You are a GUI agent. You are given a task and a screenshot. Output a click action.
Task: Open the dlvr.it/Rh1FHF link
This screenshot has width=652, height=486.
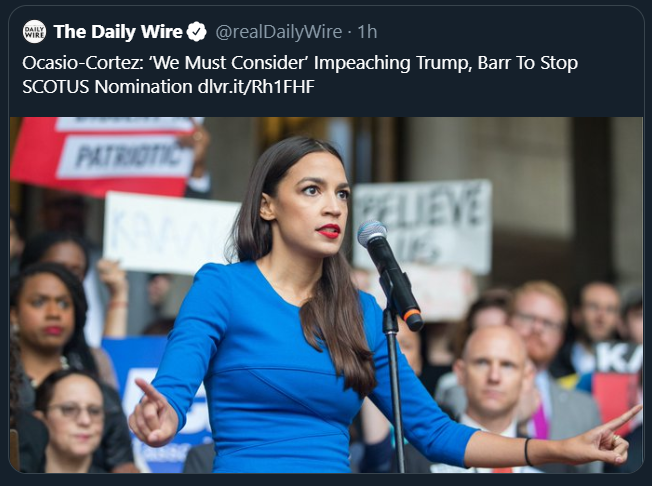(256, 87)
